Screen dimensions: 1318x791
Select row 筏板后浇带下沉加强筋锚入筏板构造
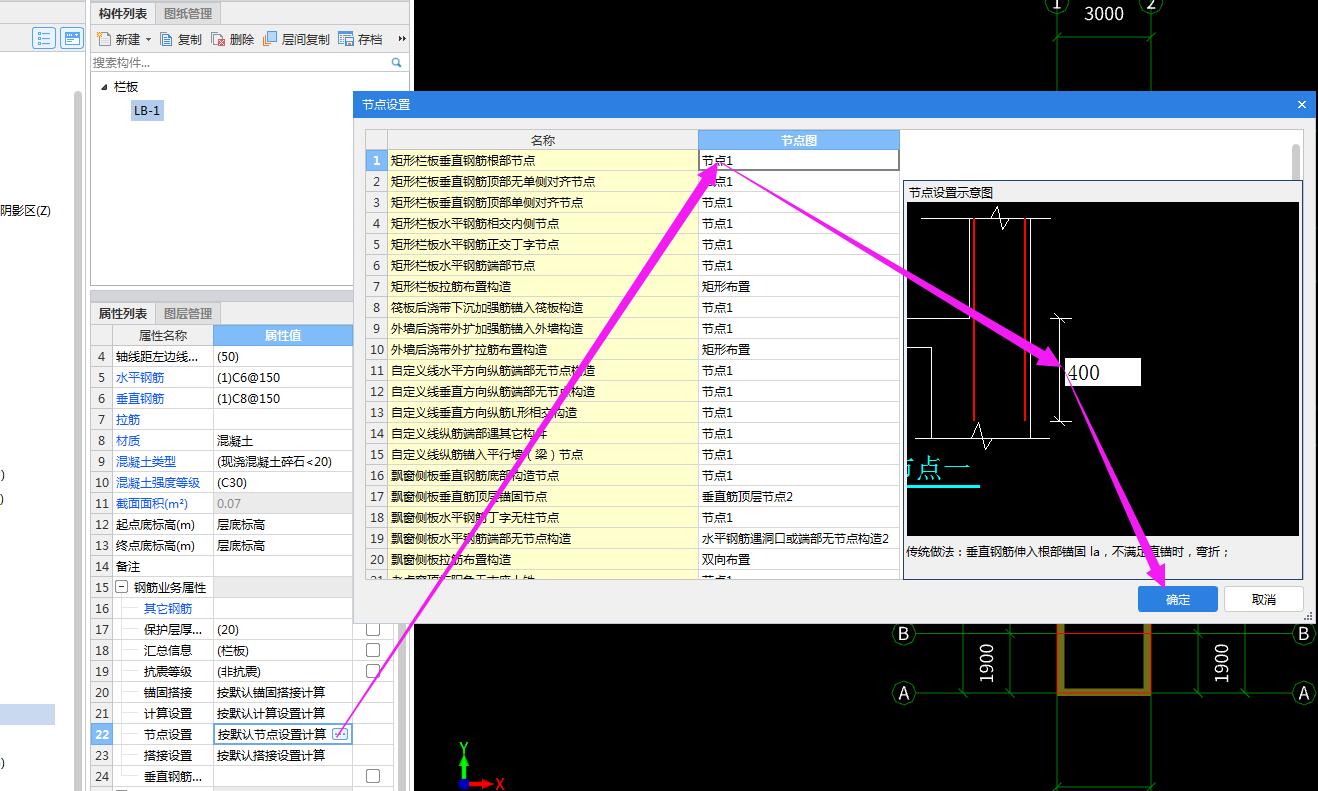pyautogui.click(x=543, y=308)
